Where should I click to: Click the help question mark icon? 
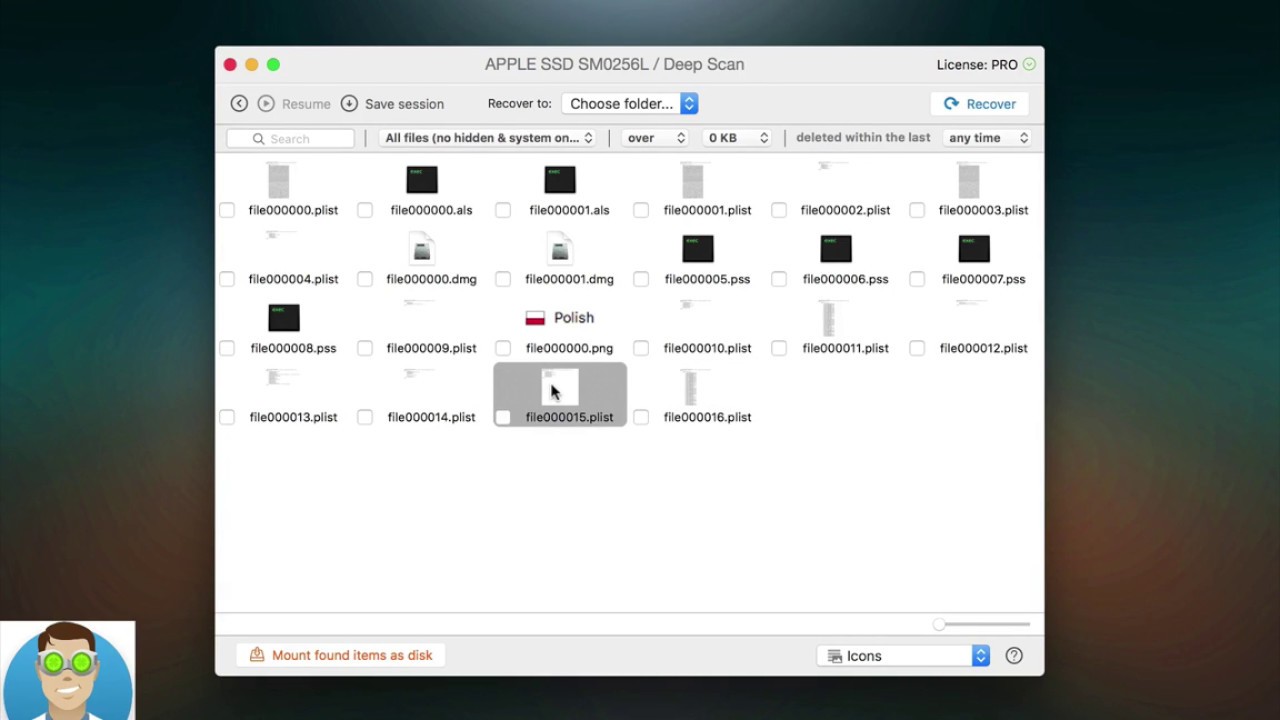(x=1014, y=656)
